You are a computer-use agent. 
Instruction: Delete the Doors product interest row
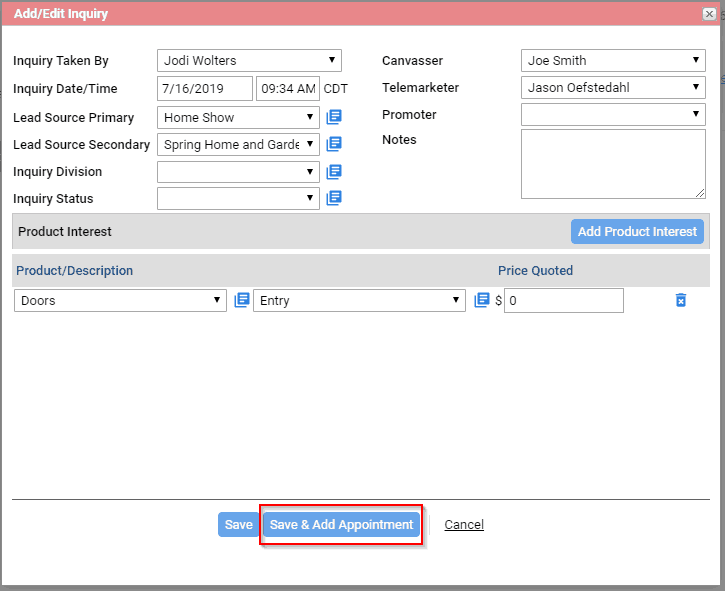(x=681, y=300)
